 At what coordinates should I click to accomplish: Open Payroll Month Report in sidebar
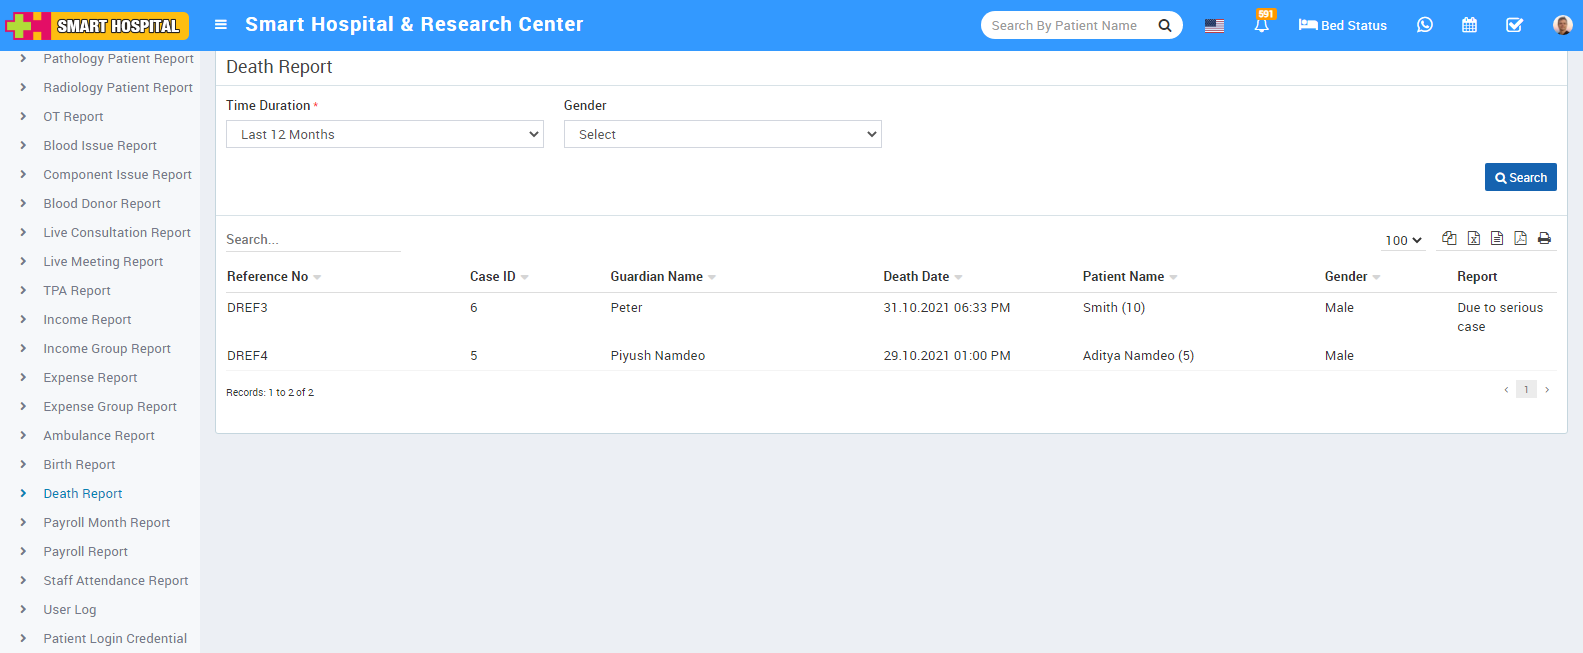(106, 523)
